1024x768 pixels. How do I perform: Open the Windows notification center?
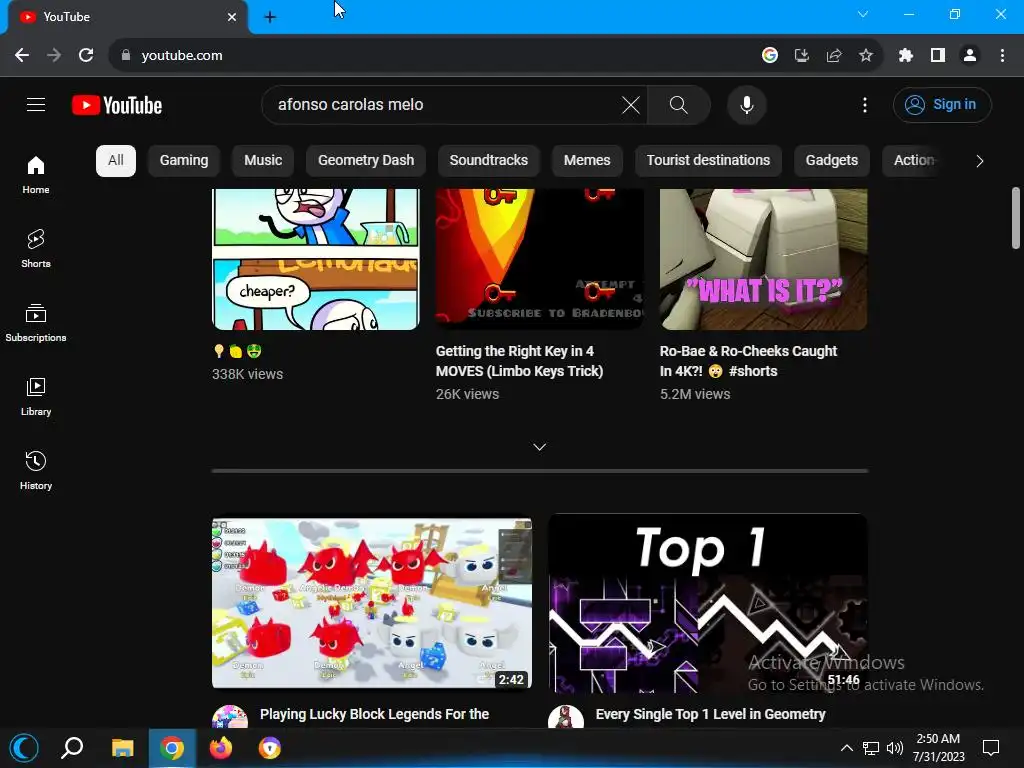pyautogui.click(x=991, y=748)
